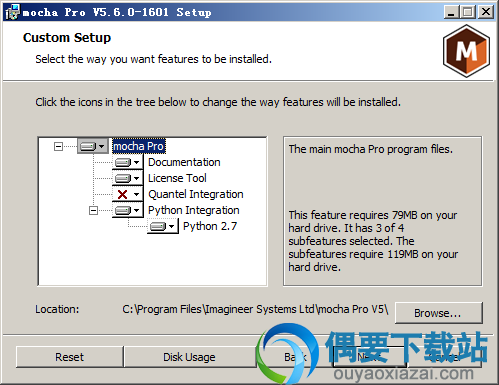Select the Documentation tree item

[x=184, y=162]
